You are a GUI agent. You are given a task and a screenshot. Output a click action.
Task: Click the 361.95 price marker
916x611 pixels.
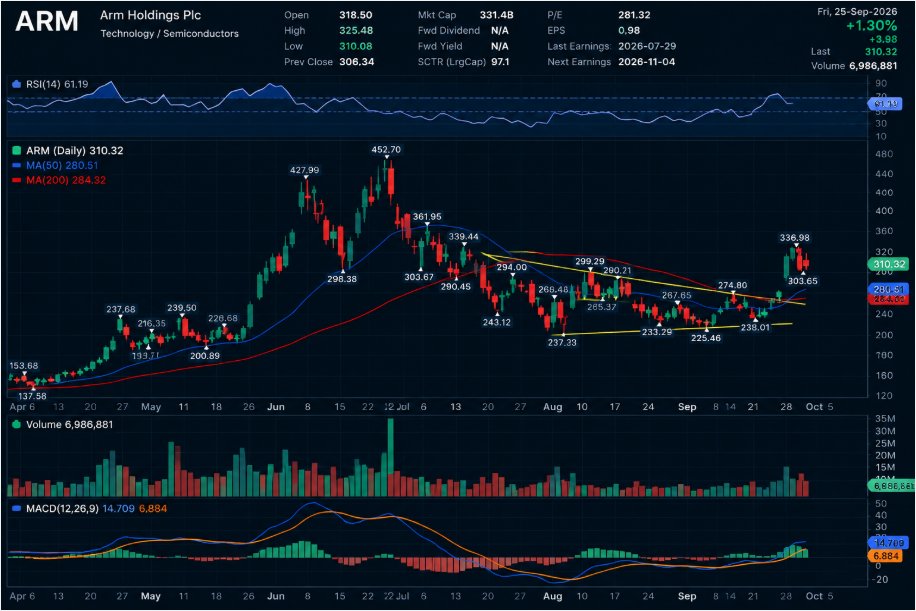pyautogui.click(x=427, y=217)
